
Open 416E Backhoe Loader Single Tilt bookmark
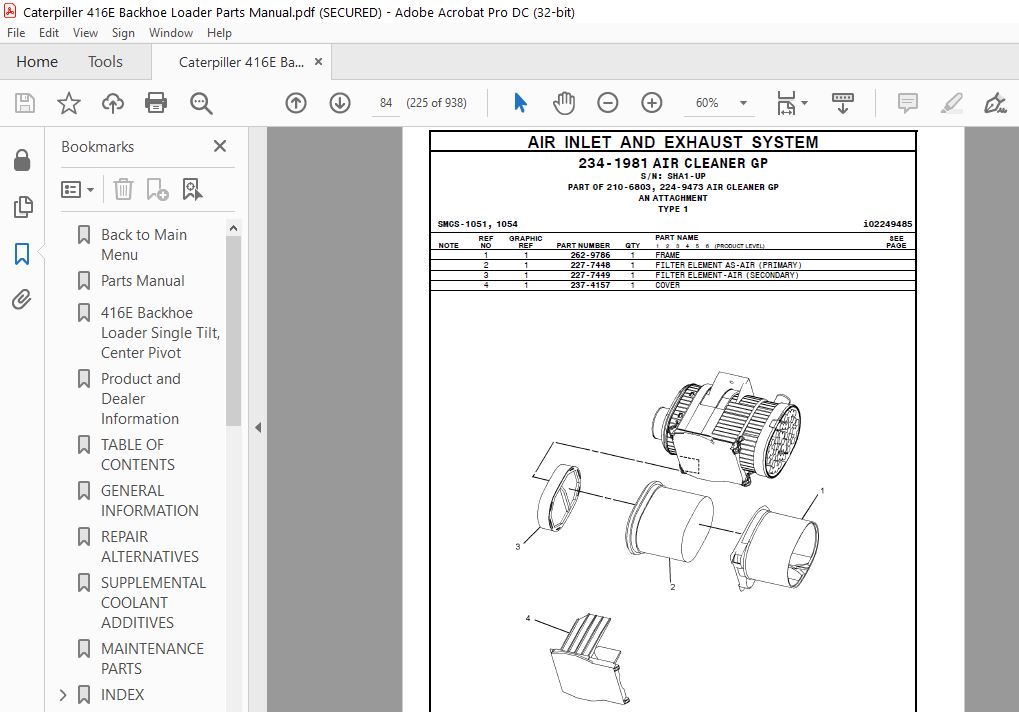pyautogui.click(x=161, y=333)
